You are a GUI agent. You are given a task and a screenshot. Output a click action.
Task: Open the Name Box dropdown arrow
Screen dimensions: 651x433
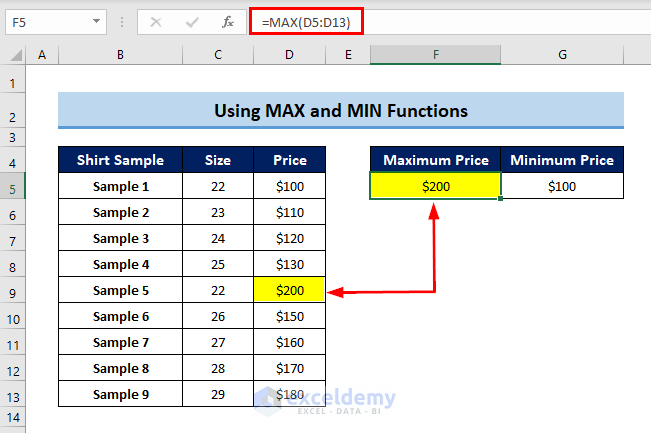[x=96, y=21]
